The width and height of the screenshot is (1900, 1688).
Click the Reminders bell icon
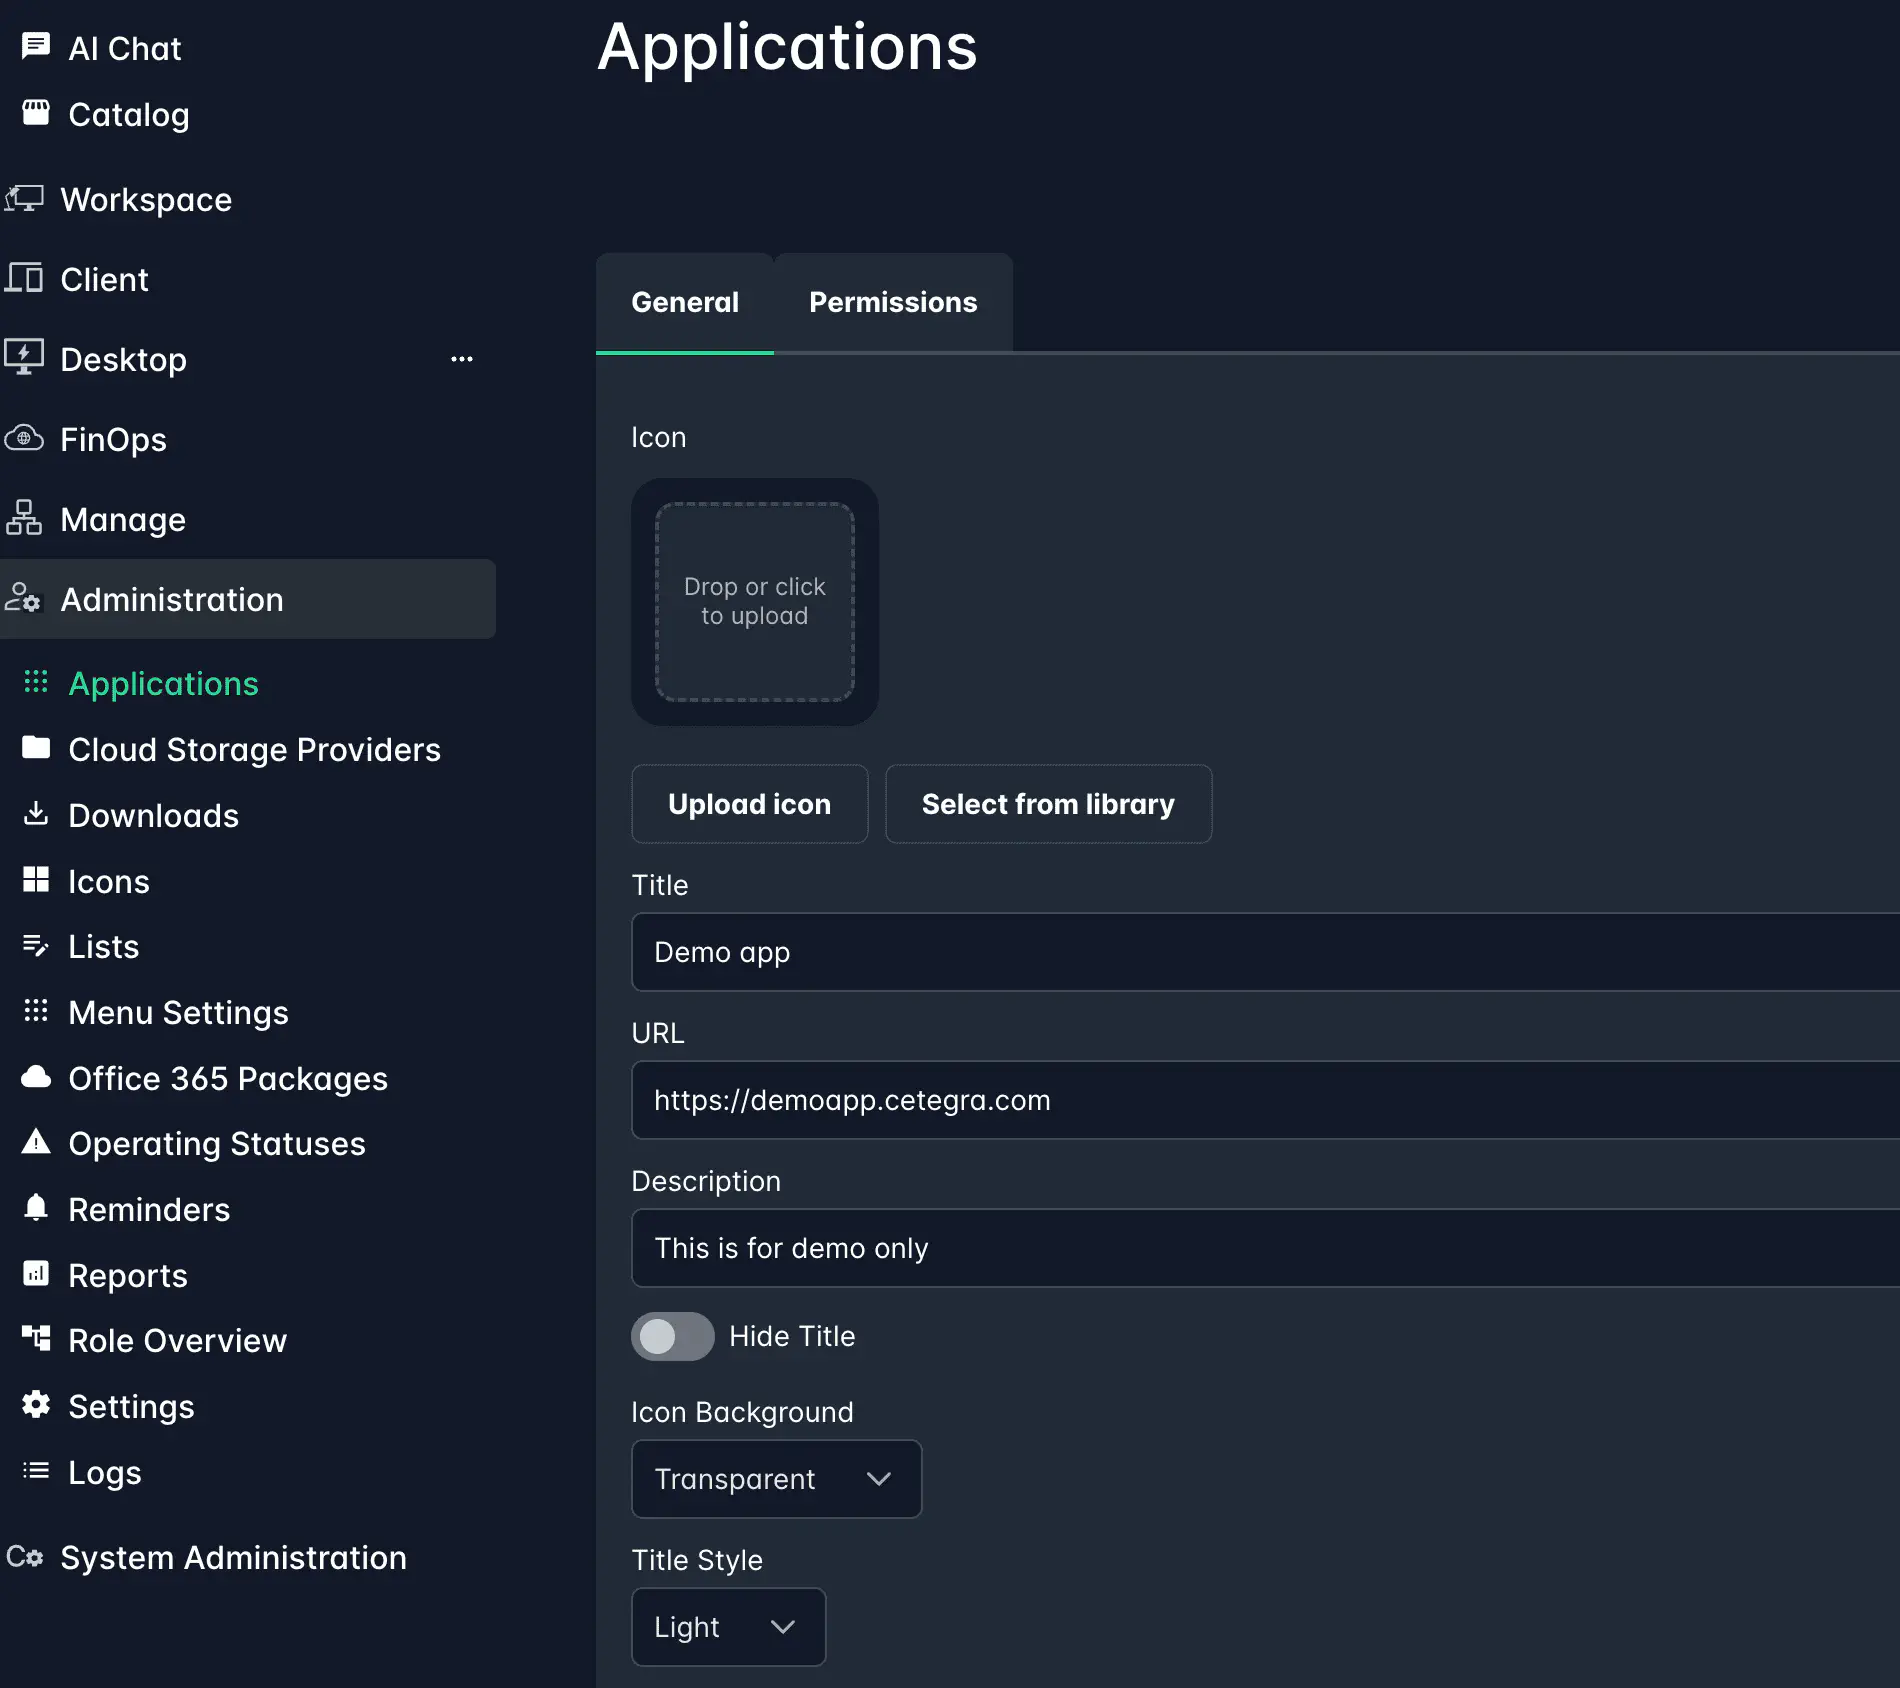click(36, 1208)
